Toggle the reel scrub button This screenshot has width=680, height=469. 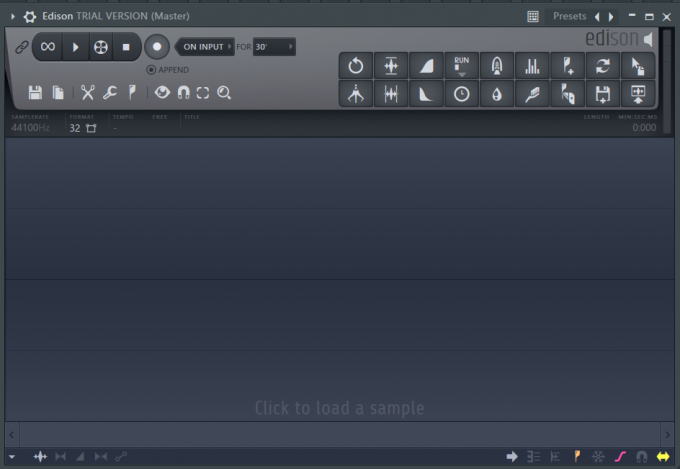point(101,46)
